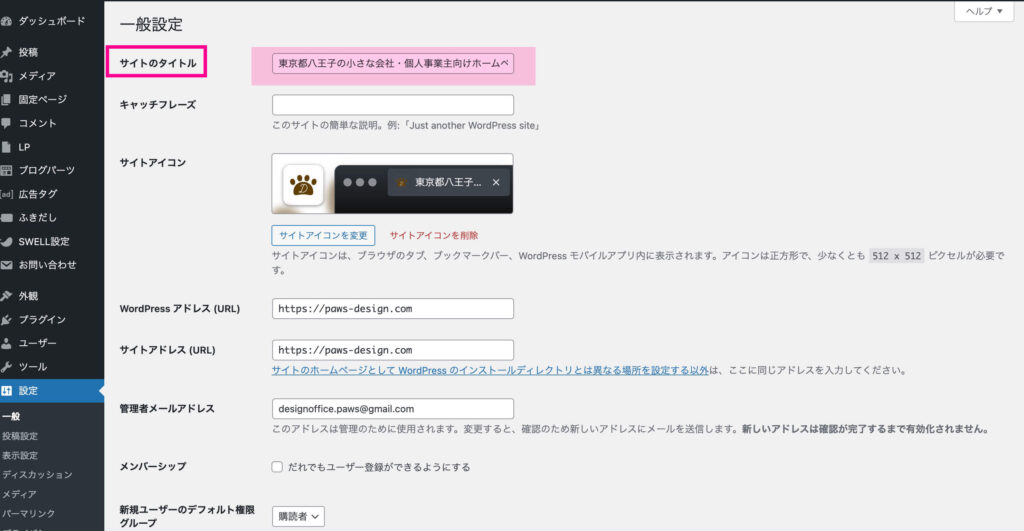Image resolution: width=1024 pixels, height=531 pixels.
Task: Open 外観 using the paintbrush icon
Action: point(7,296)
